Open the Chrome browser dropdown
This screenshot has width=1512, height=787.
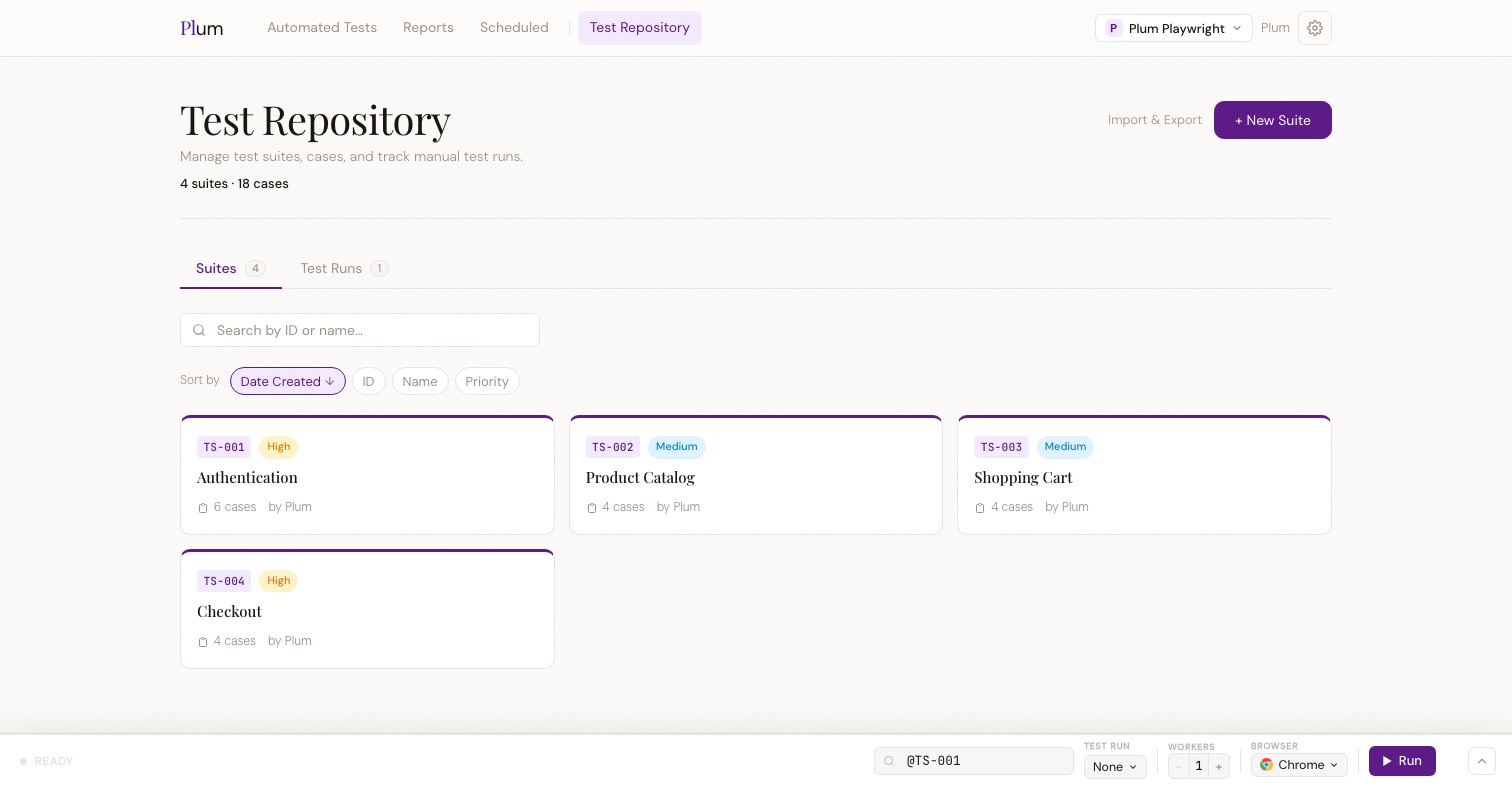tap(1299, 765)
